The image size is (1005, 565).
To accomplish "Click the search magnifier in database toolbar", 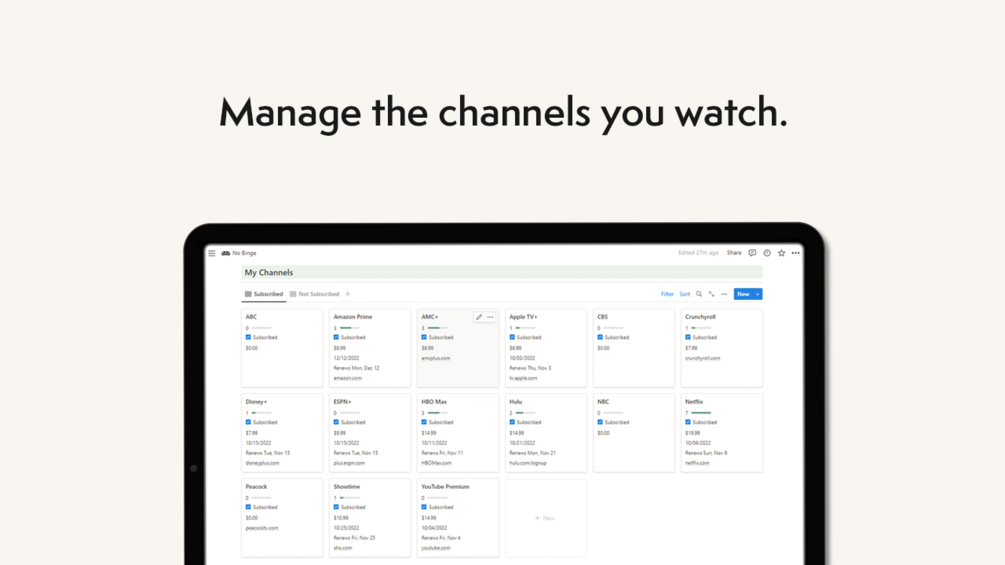I will click(x=699, y=294).
